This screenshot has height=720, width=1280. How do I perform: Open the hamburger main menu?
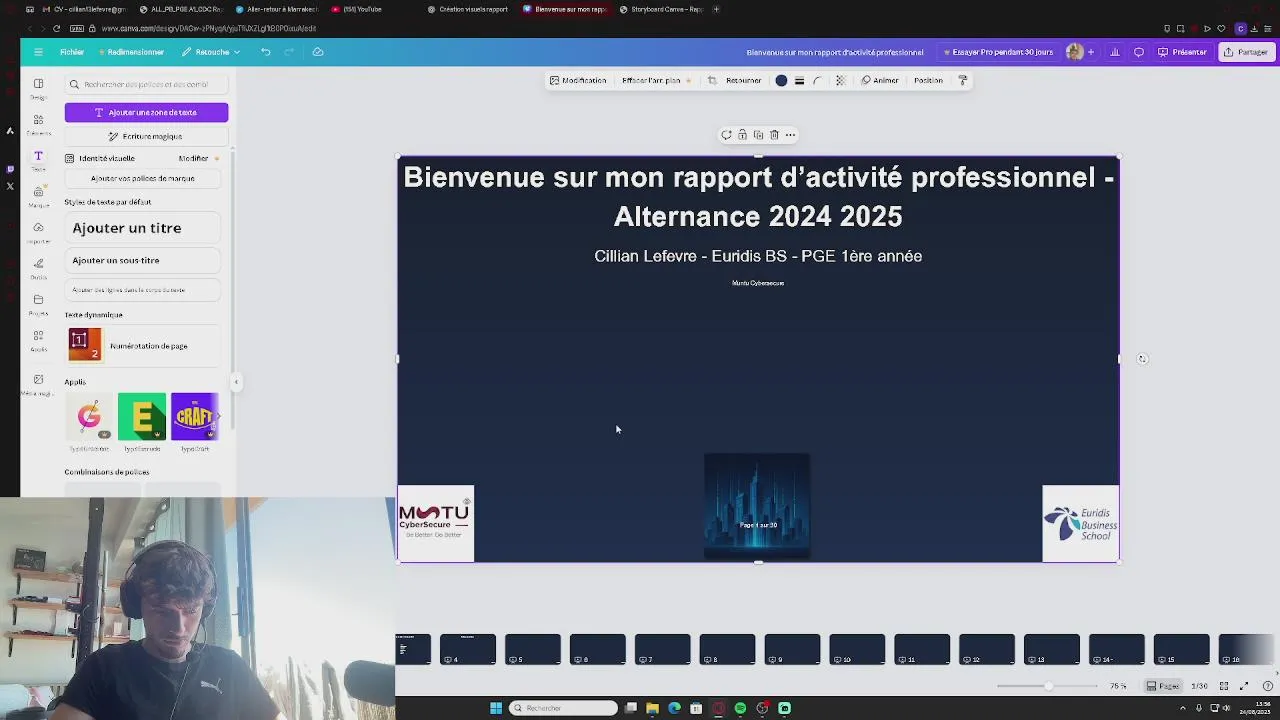click(38, 52)
